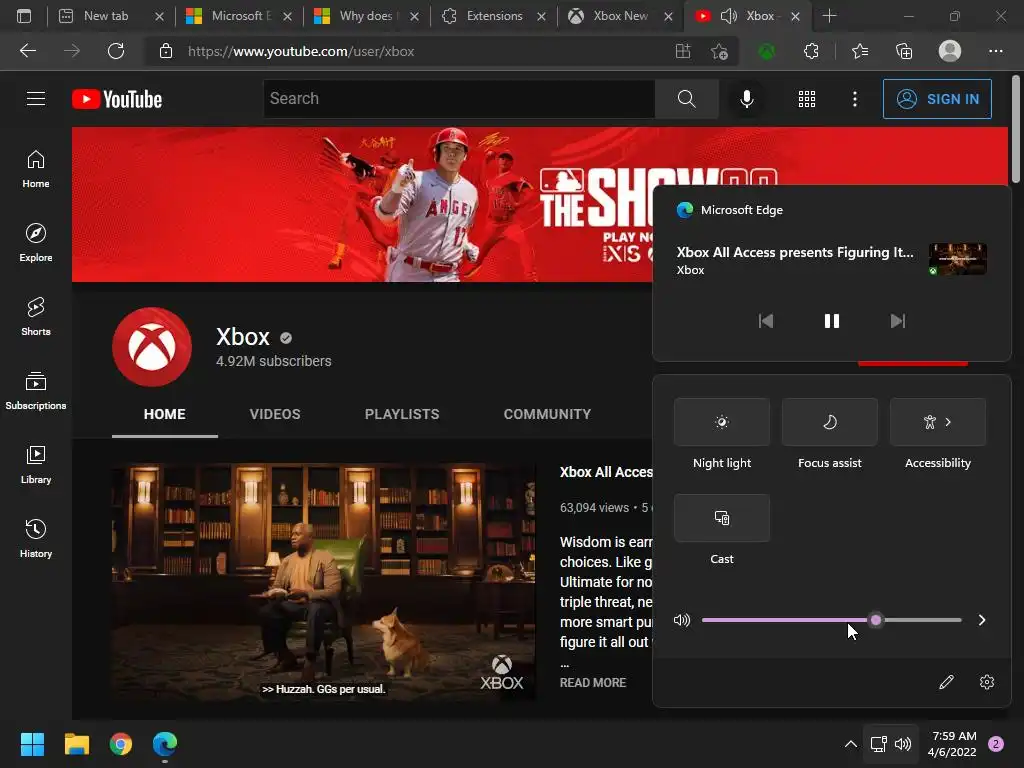Open Collections in Edge toolbar
1024x768 pixels.
(x=904, y=51)
